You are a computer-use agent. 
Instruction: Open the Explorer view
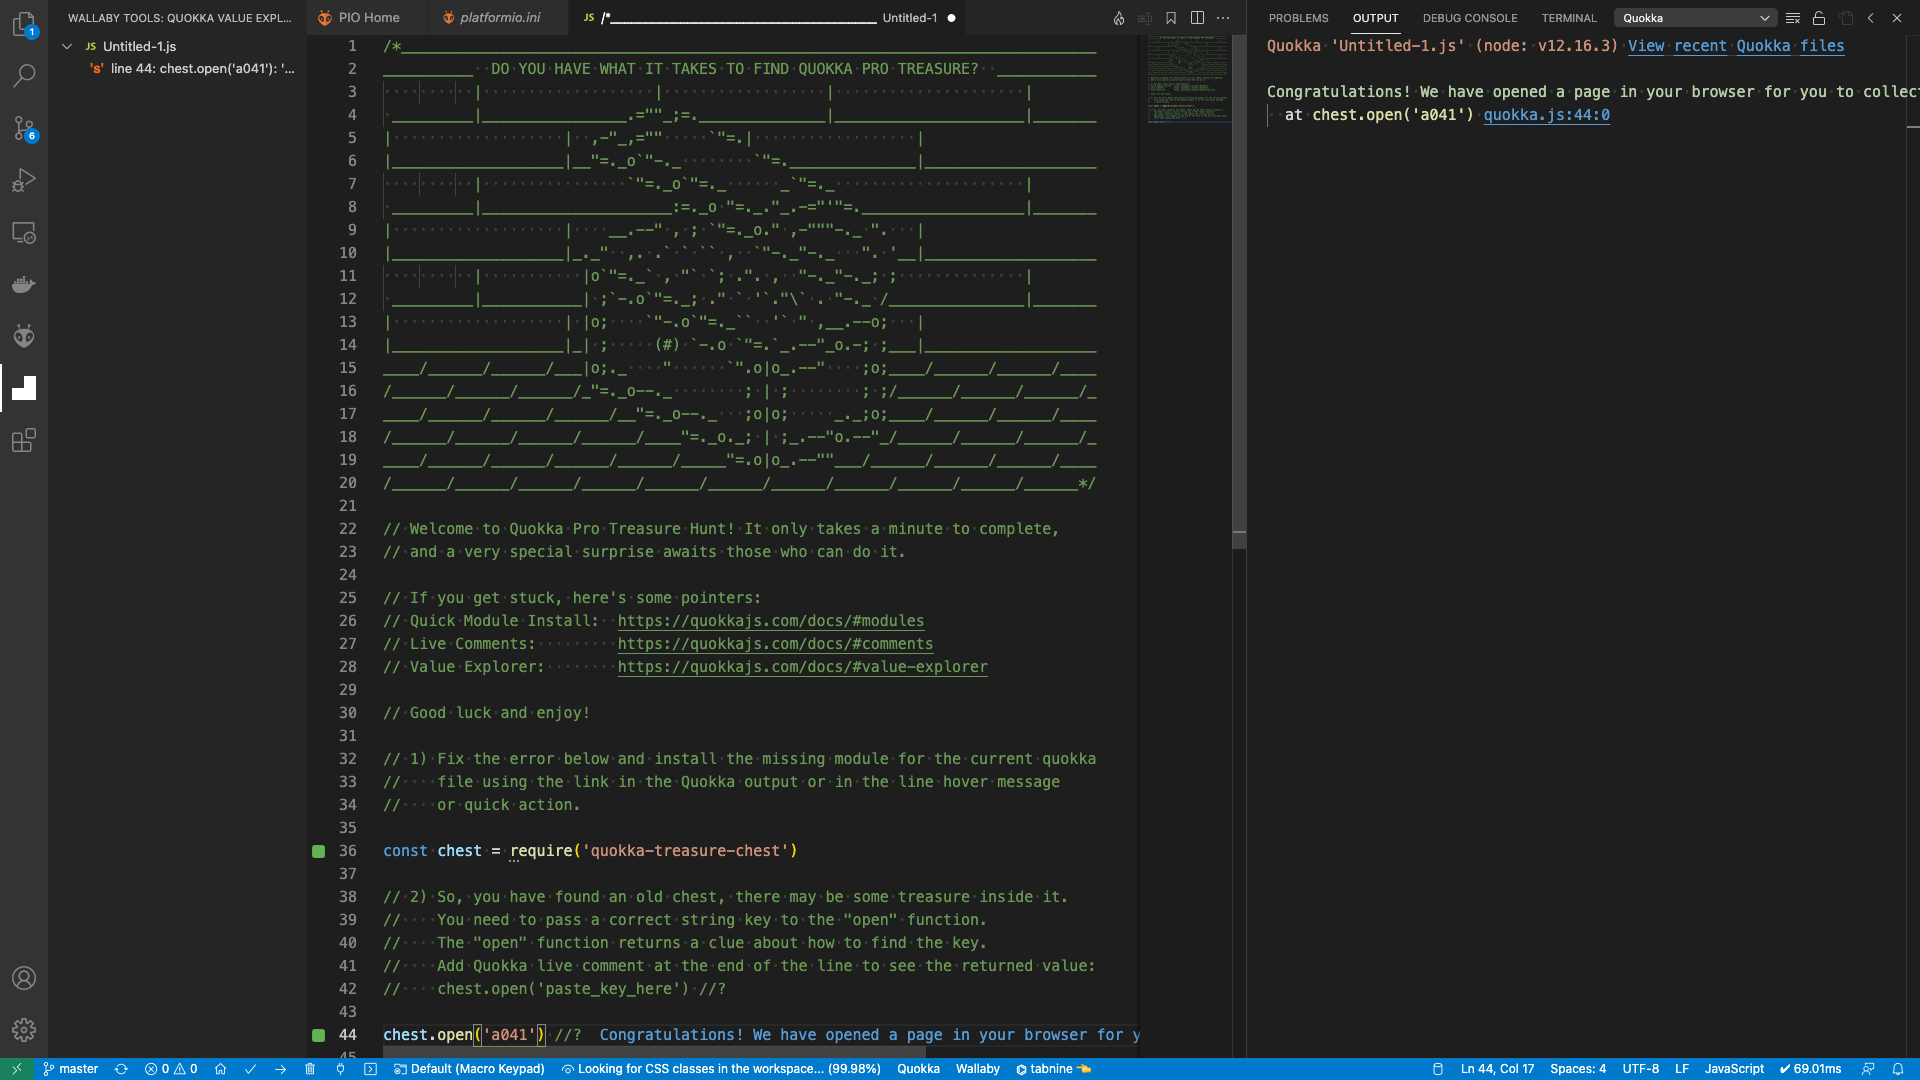(x=24, y=24)
